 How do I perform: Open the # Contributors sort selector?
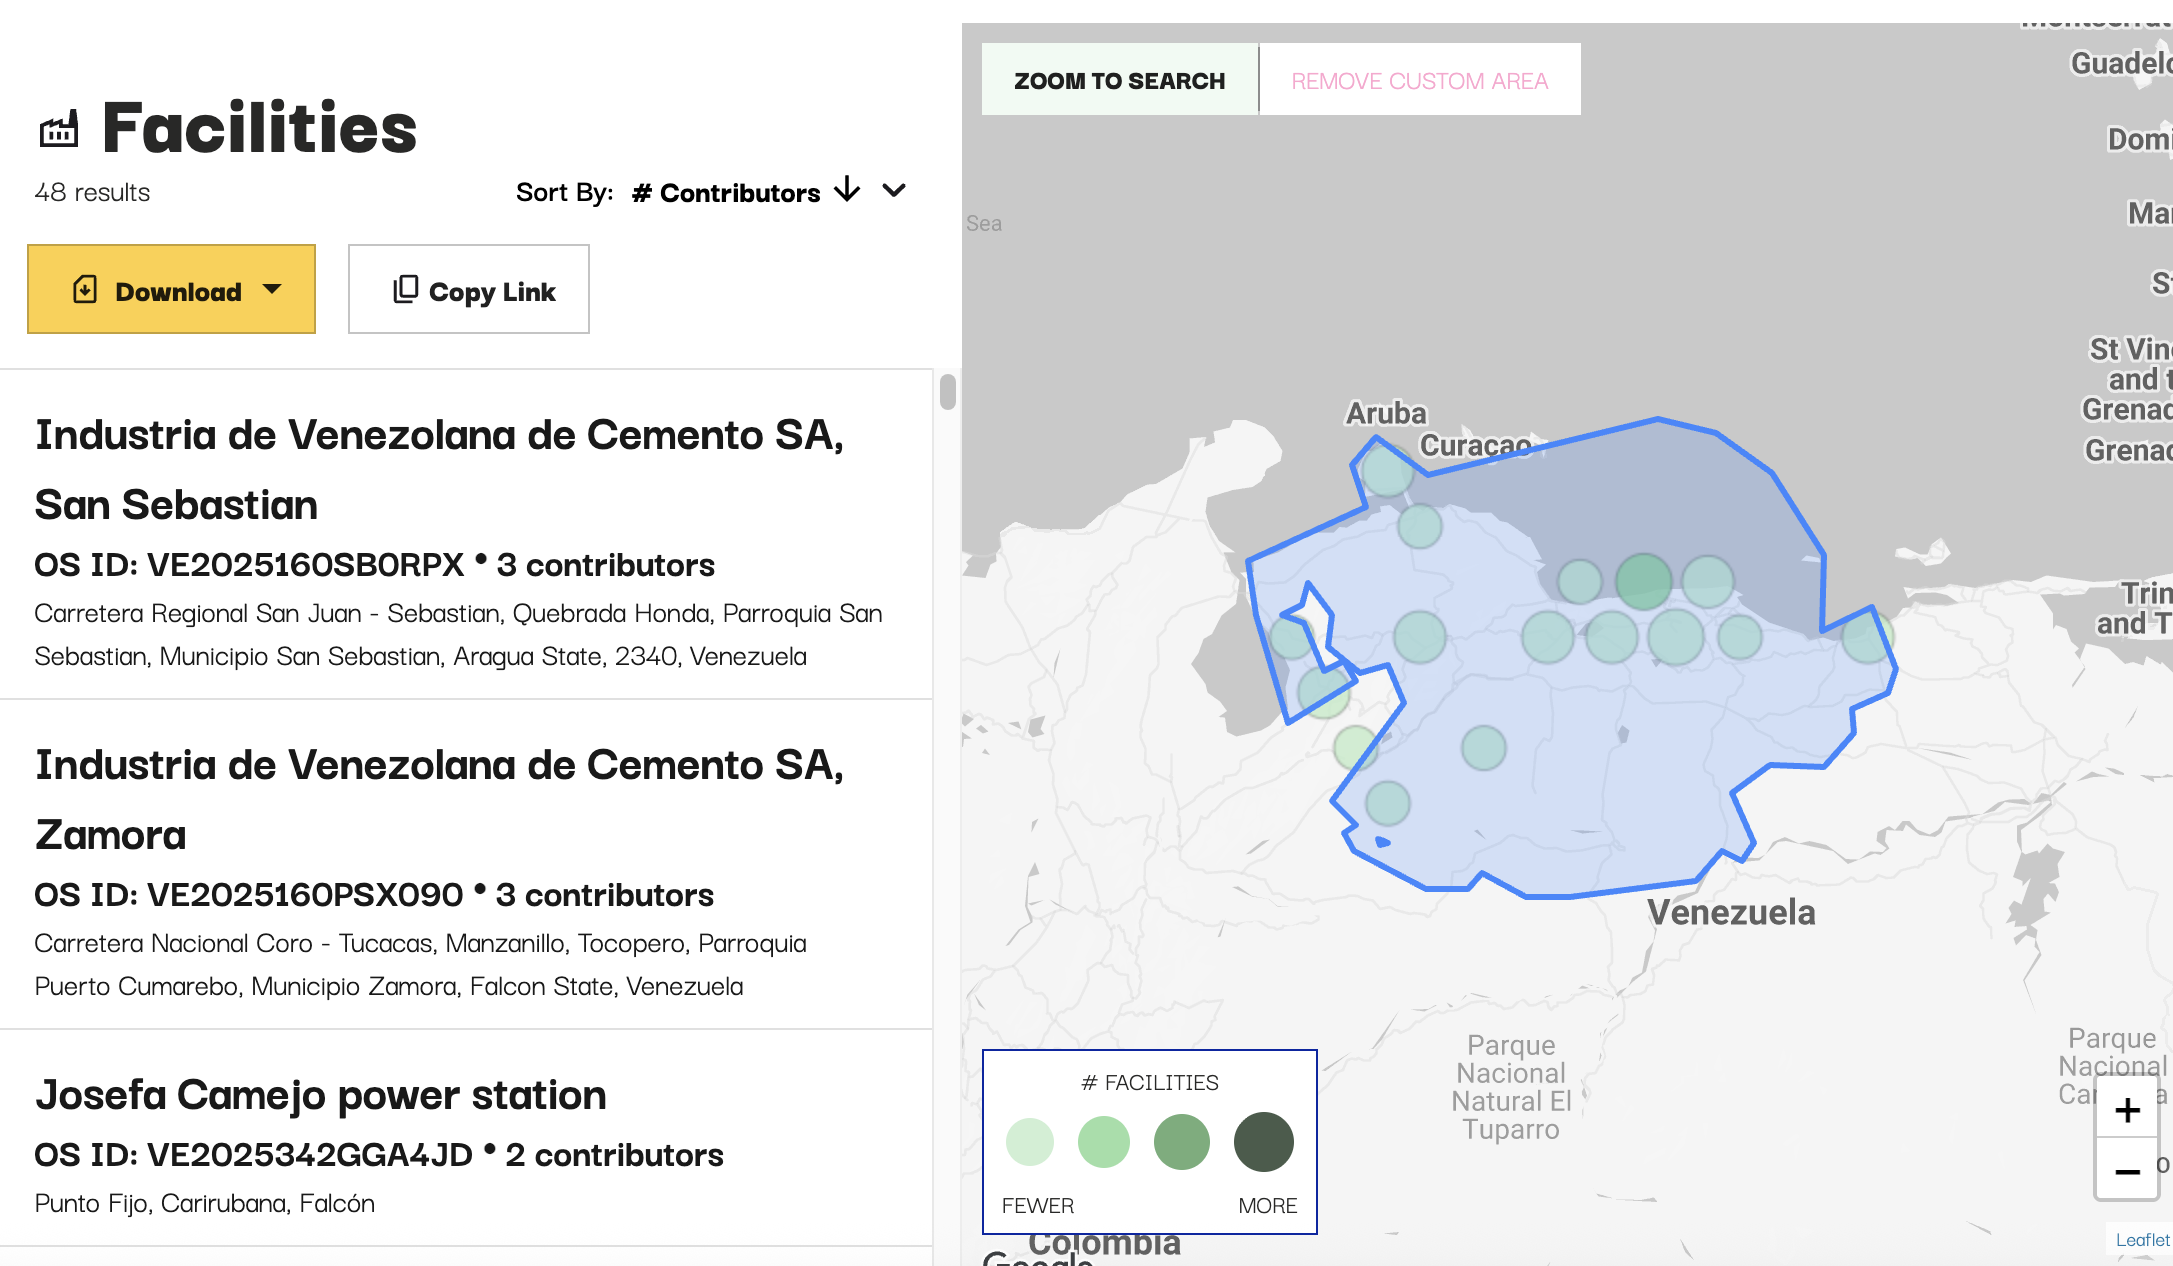(x=726, y=192)
